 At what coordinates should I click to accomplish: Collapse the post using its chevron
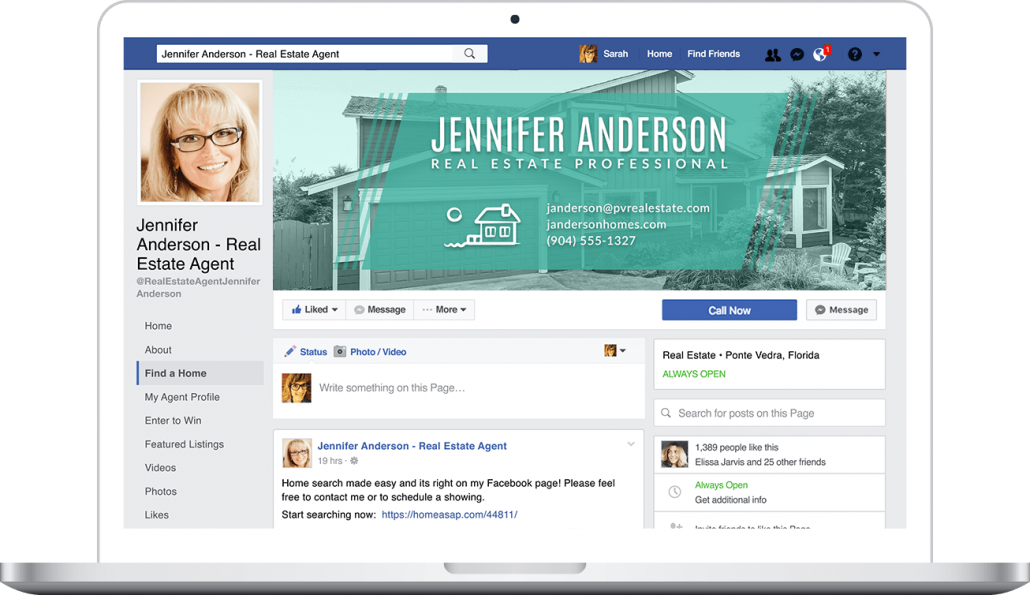630,443
